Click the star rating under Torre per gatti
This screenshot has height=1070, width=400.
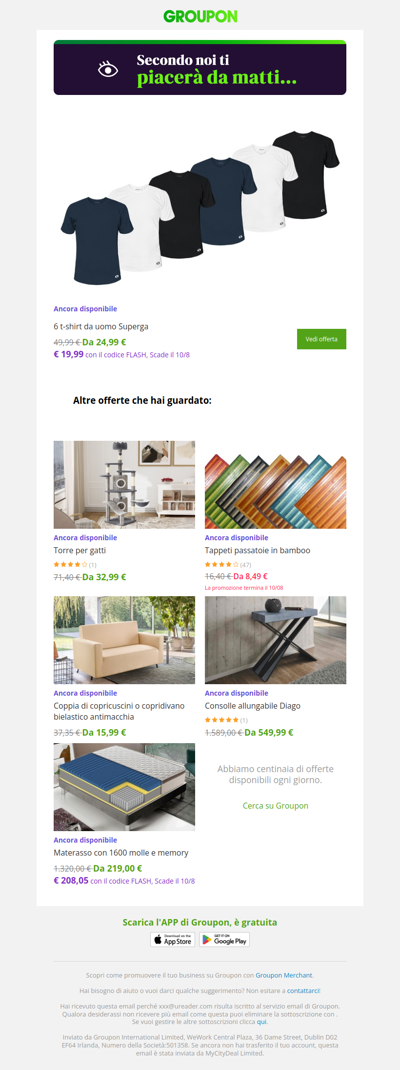click(70, 565)
